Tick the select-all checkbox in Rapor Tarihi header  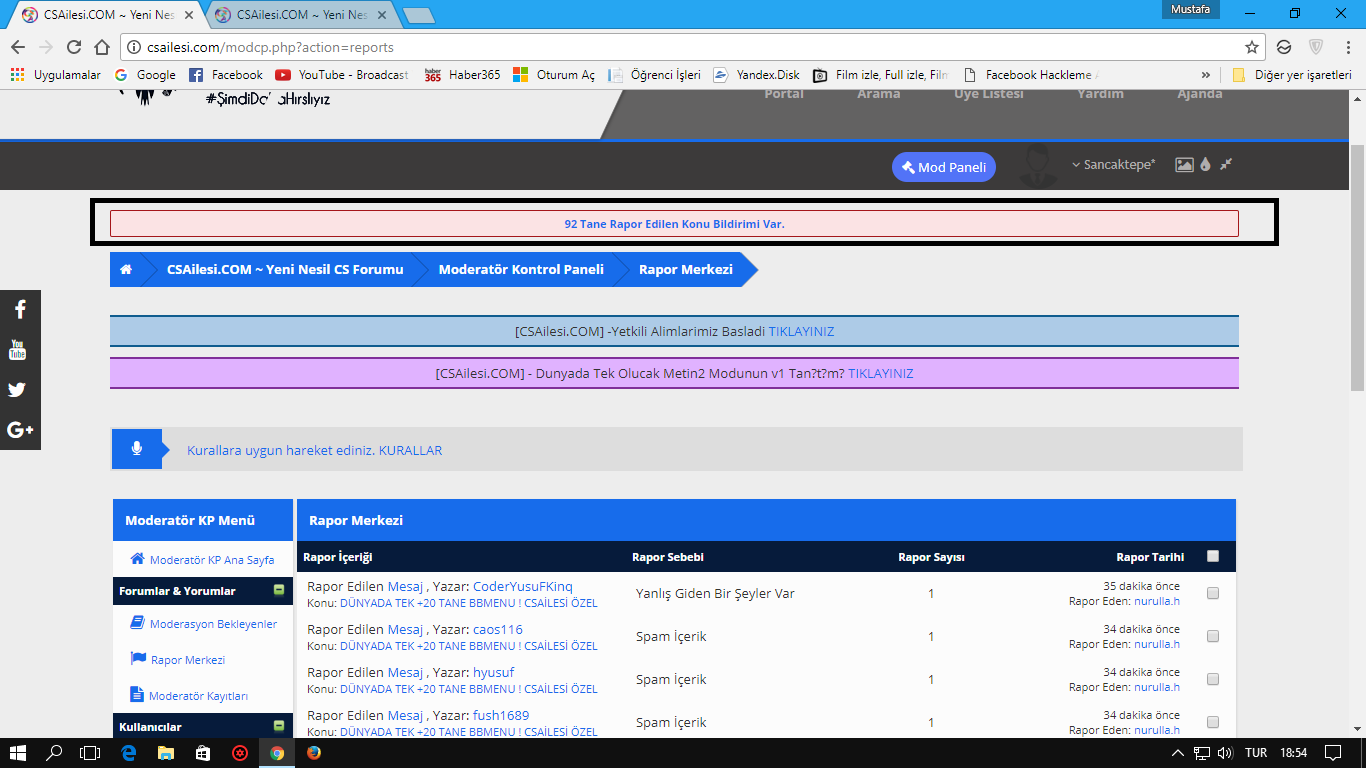pyautogui.click(x=1213, y=556)
